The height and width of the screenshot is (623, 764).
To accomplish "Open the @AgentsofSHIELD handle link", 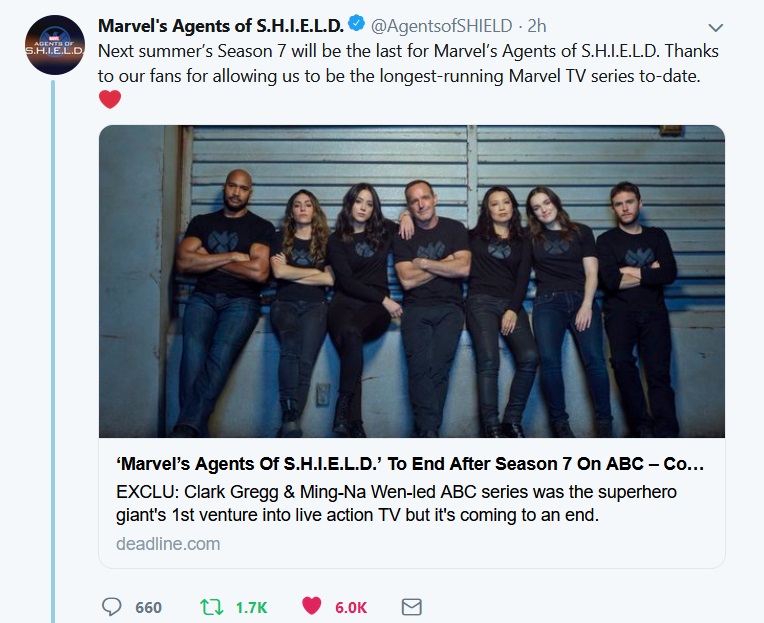I will point(441,26).
